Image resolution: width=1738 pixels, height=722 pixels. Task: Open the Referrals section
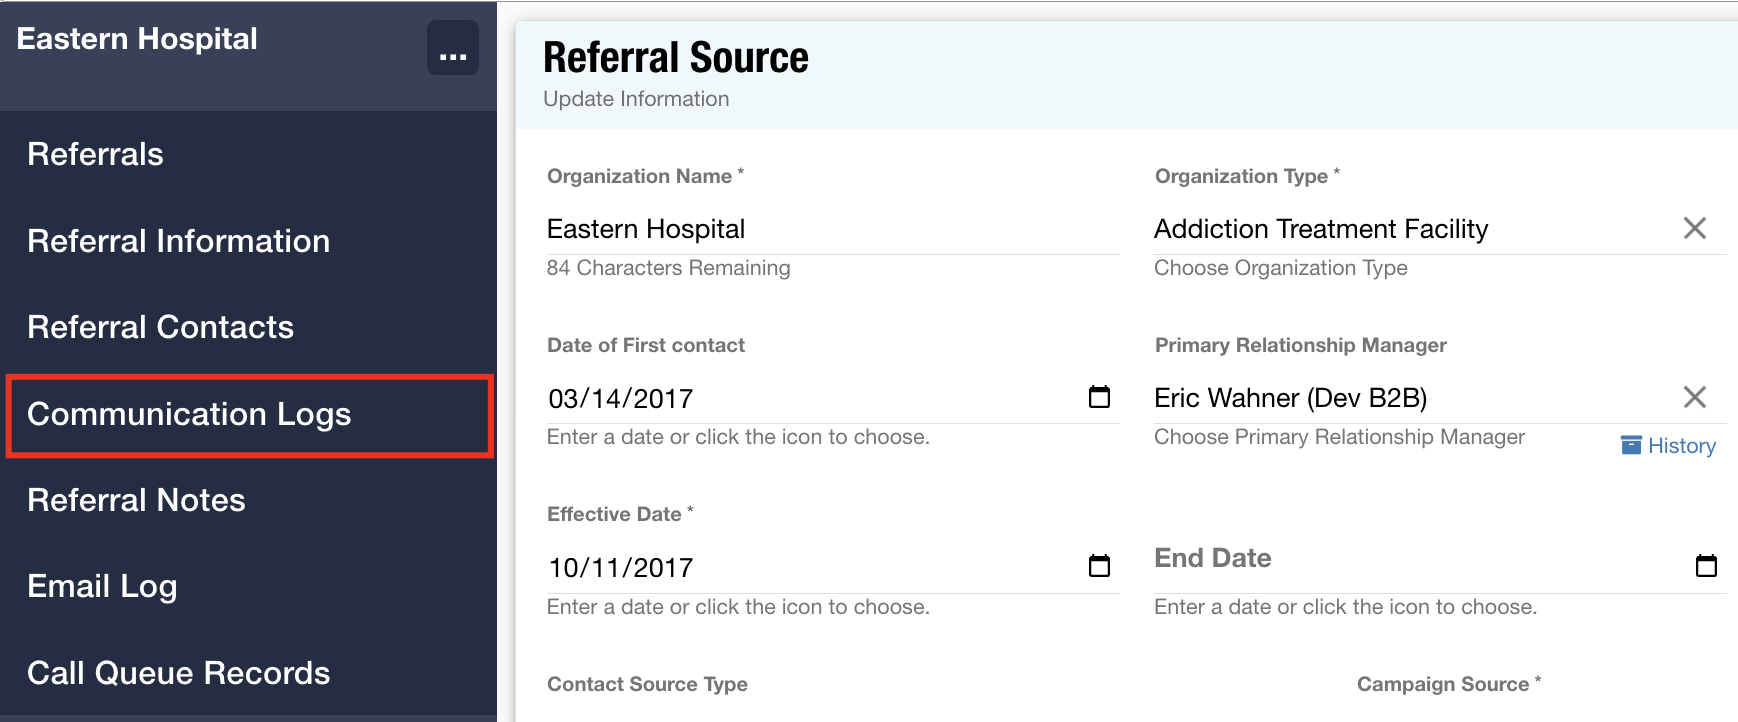pos(95,154)
